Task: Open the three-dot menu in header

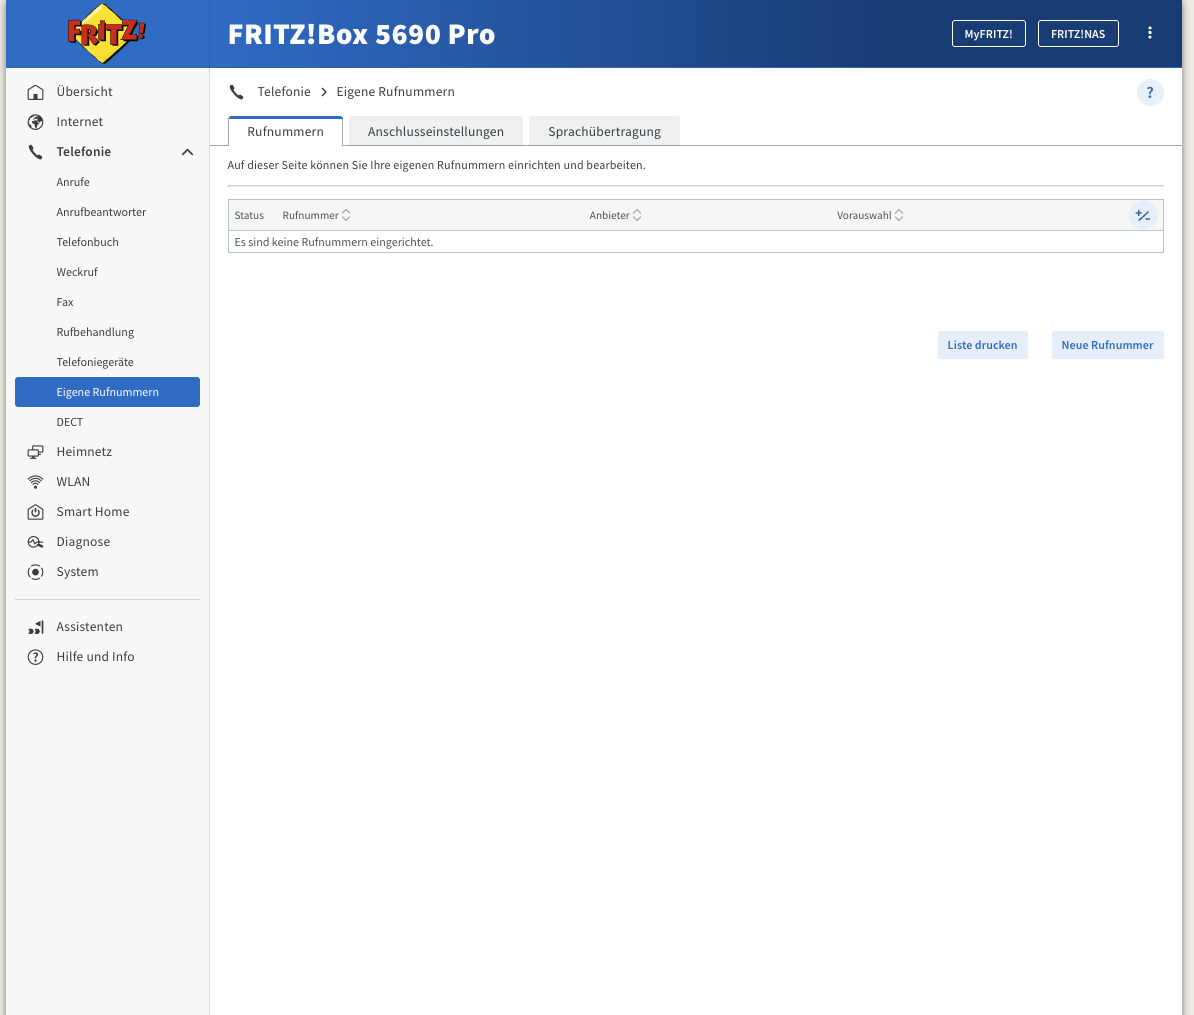Action: 1150,33
